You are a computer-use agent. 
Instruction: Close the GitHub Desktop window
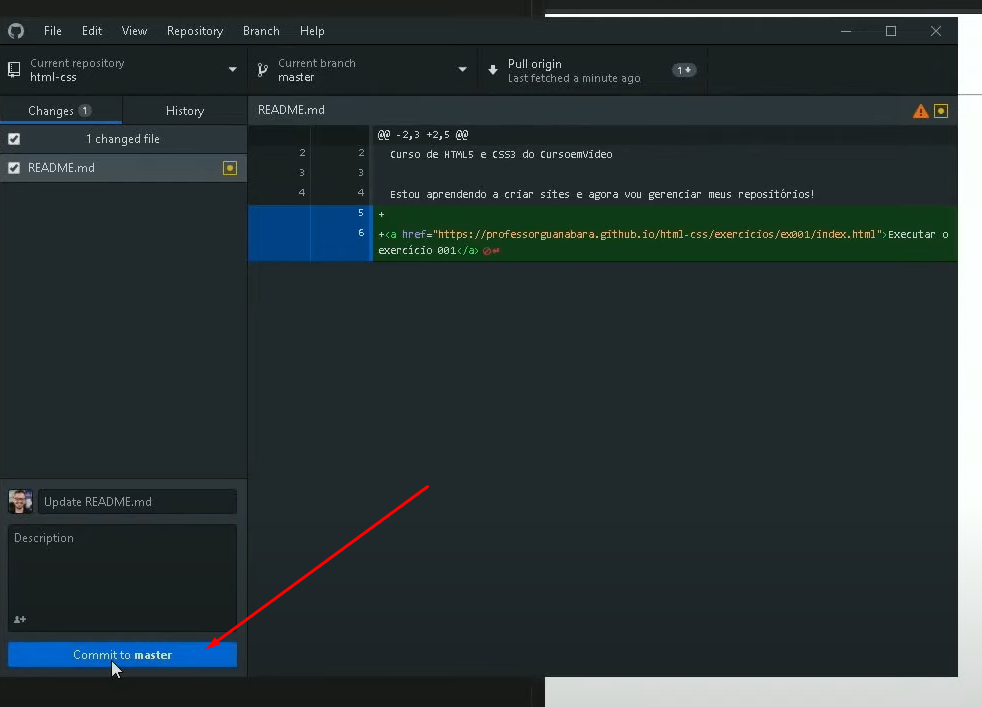[x=936, y=31]
